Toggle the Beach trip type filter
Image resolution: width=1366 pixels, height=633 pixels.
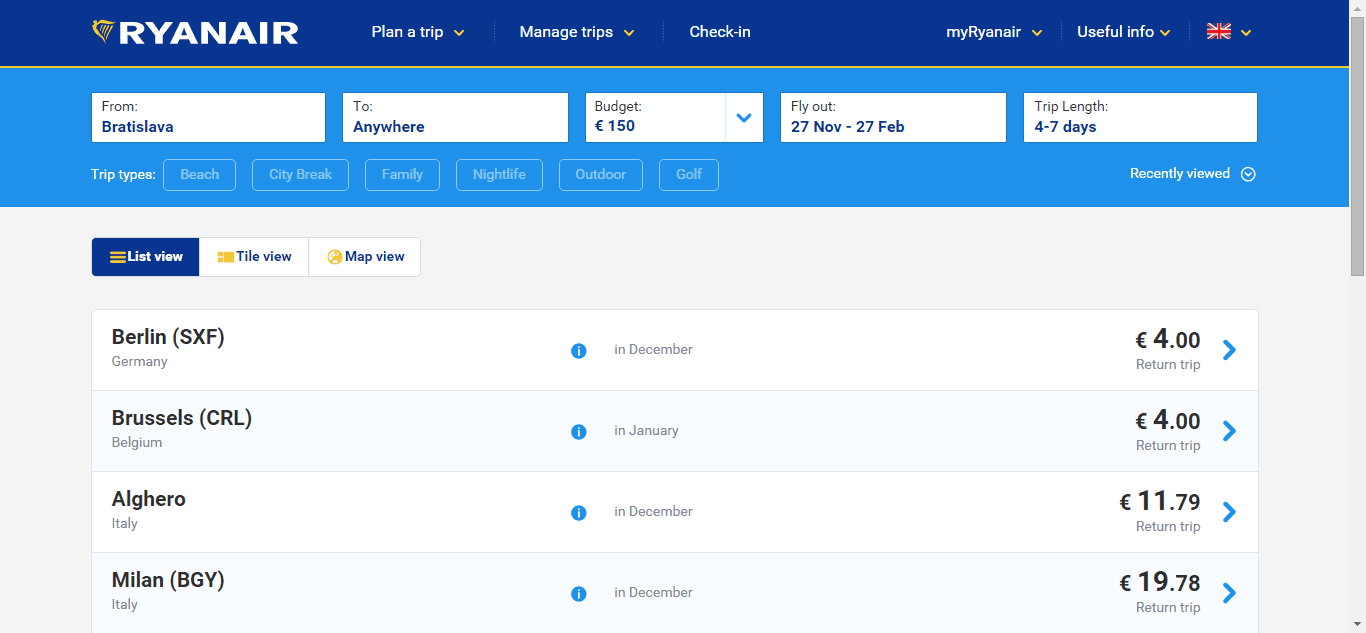pos(199,174)
